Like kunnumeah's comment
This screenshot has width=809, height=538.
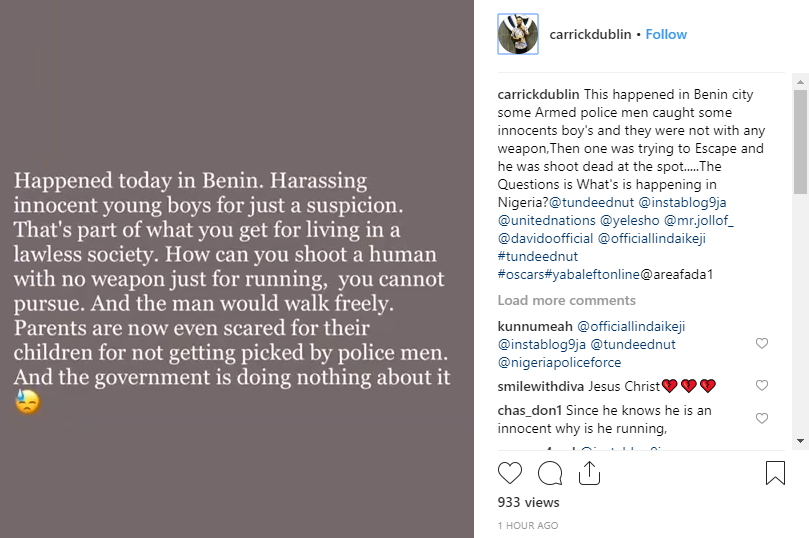pos(762,344)
